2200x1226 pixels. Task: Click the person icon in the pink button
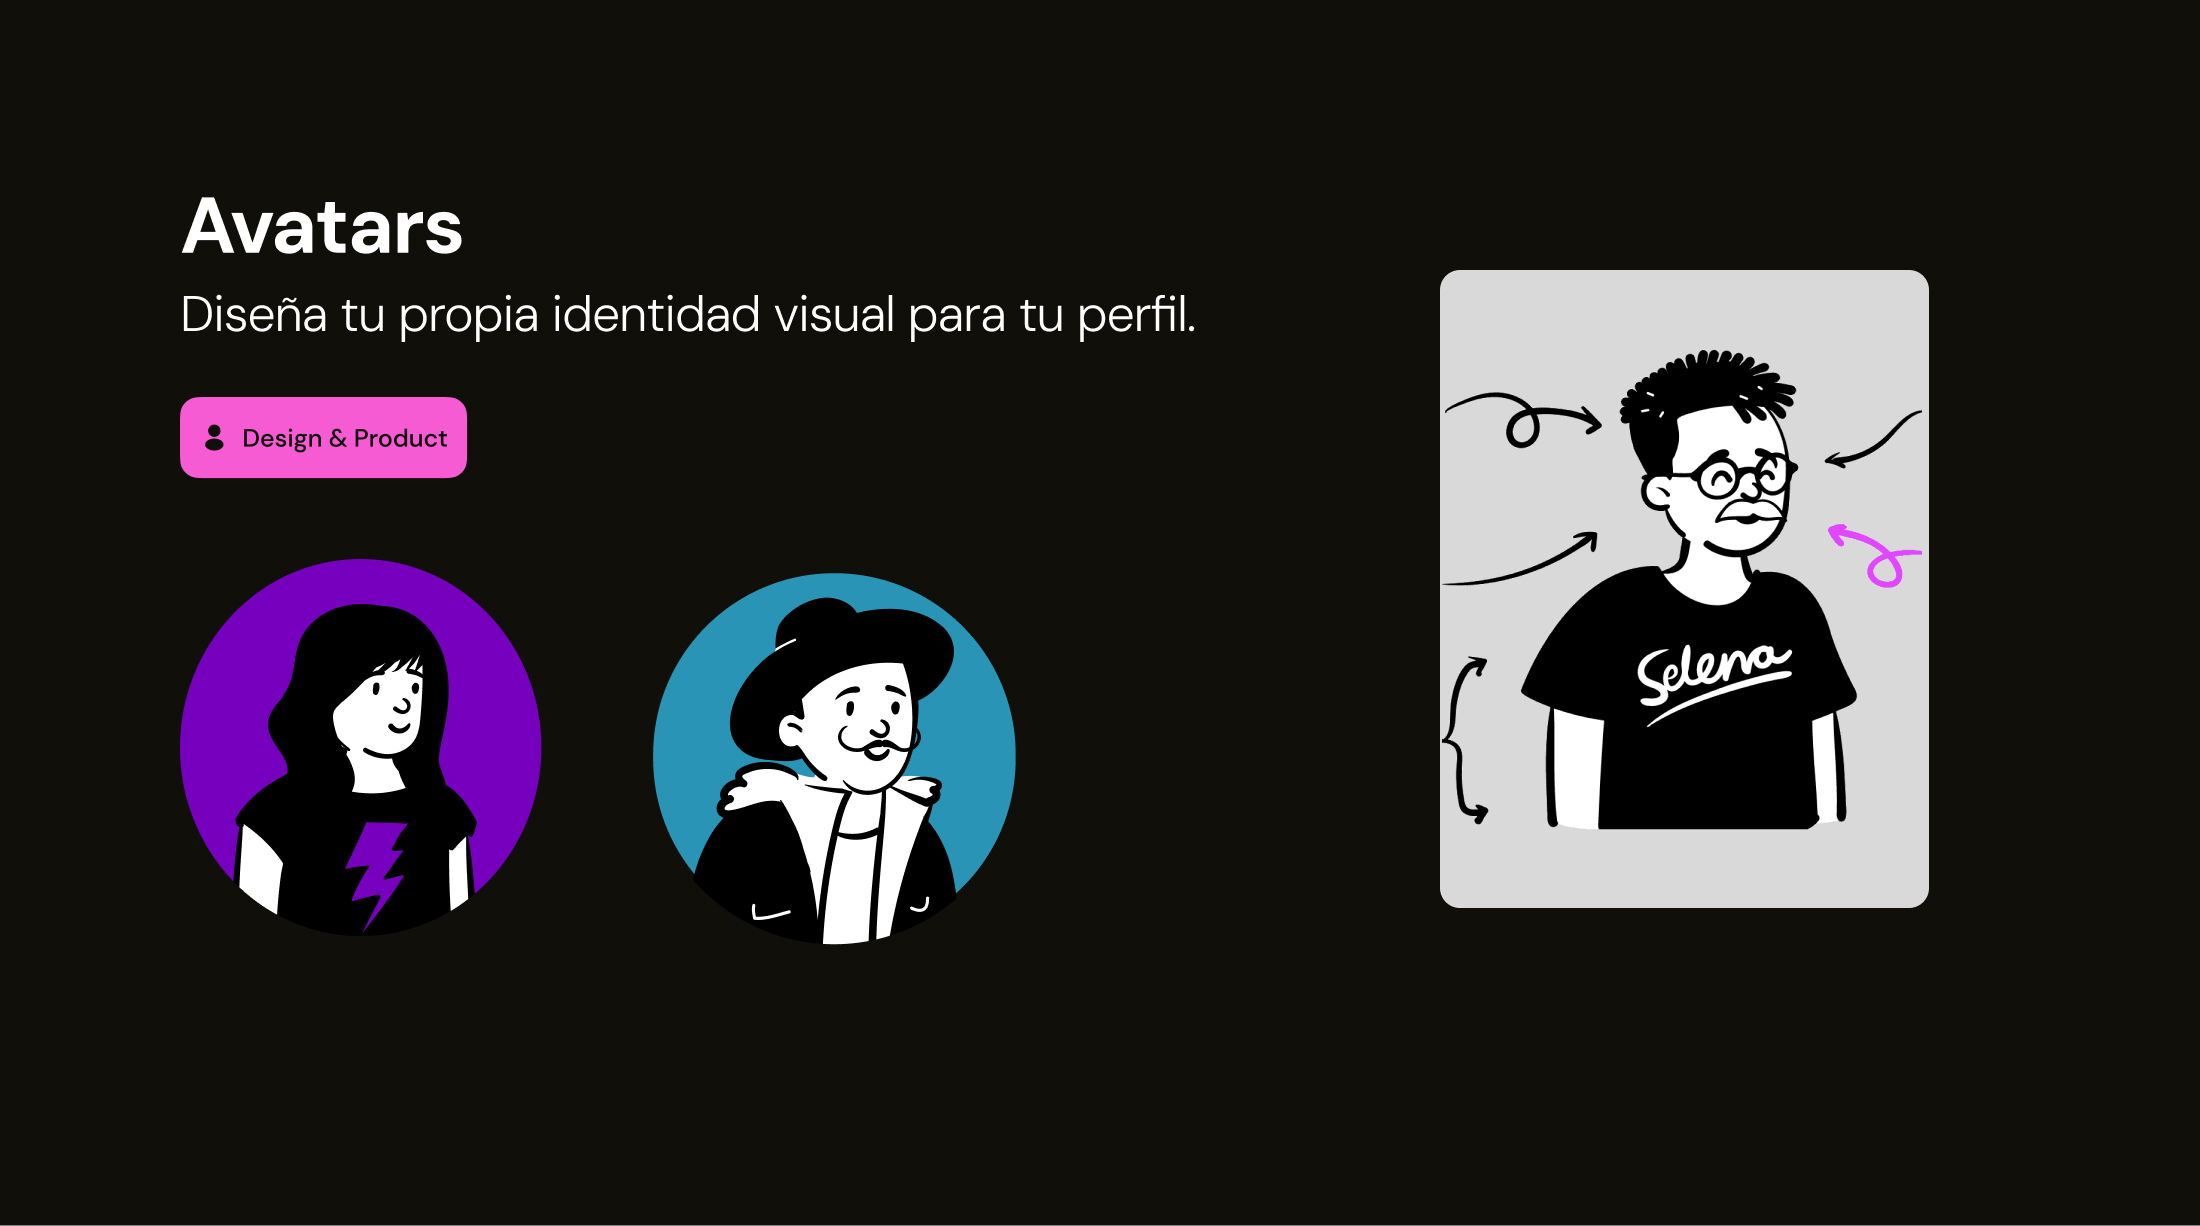(x=214, y=438)
